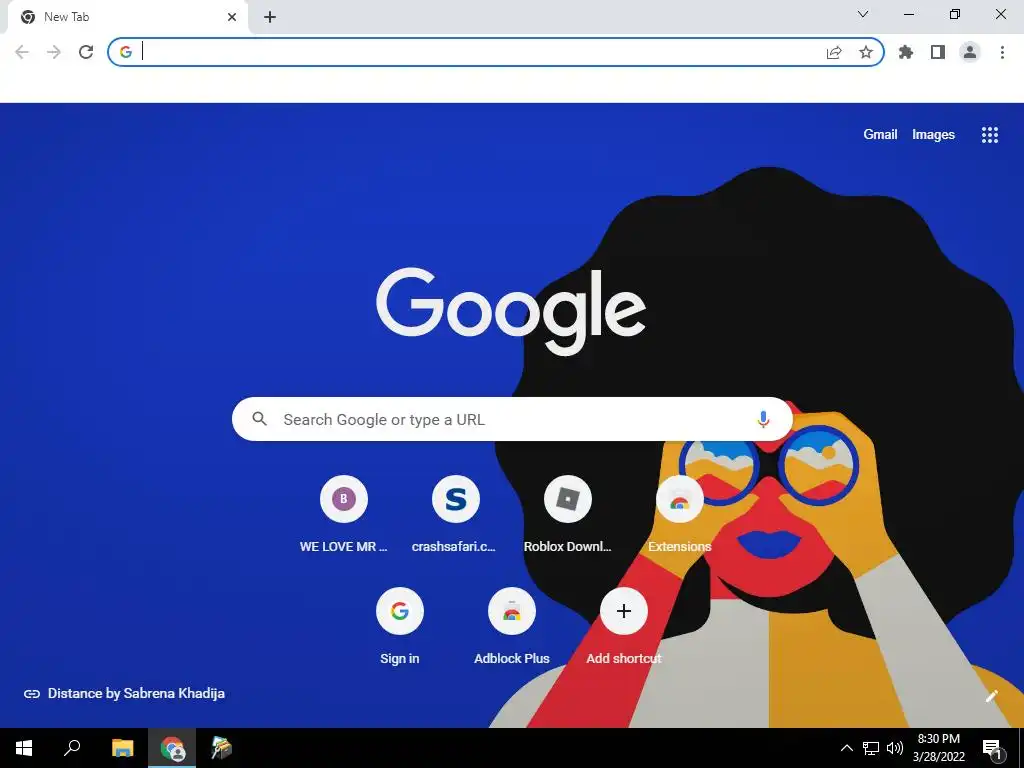
Task: Open the Distance by Sabrena Khadija link
Action: click(x=124, y=694)
